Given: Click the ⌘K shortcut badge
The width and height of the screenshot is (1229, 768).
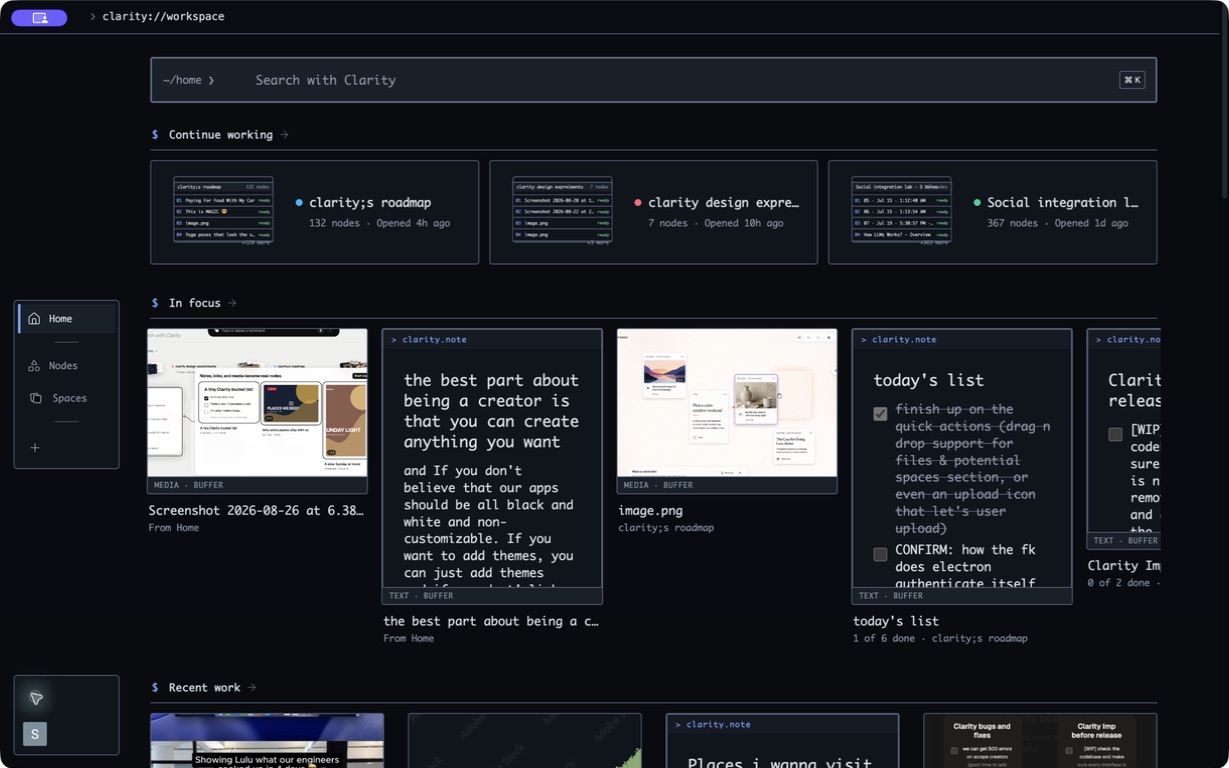Looking at the screenshot, I should click(x=1132, y=80).
